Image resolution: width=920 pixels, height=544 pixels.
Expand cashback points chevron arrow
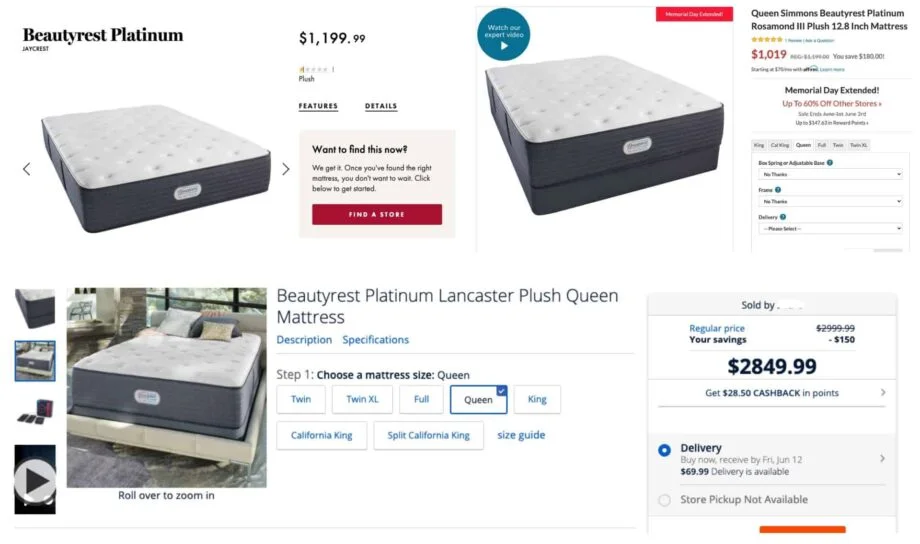point(882,393)
